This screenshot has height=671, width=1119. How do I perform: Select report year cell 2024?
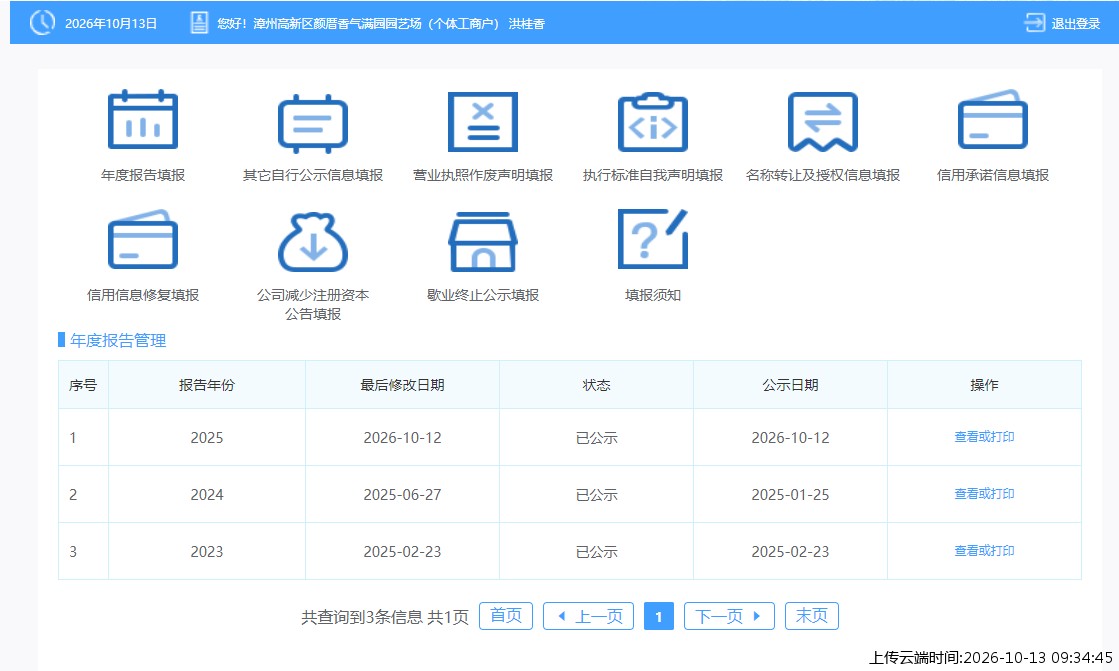click(x=207, y=495)
